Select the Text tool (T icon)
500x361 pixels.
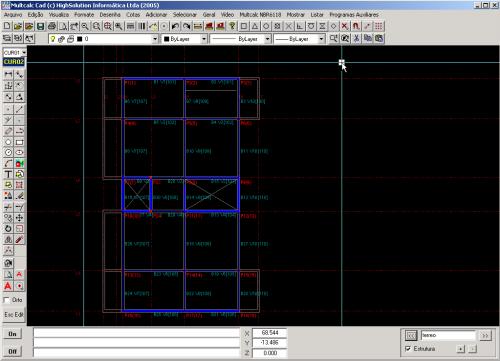point(8,174)
